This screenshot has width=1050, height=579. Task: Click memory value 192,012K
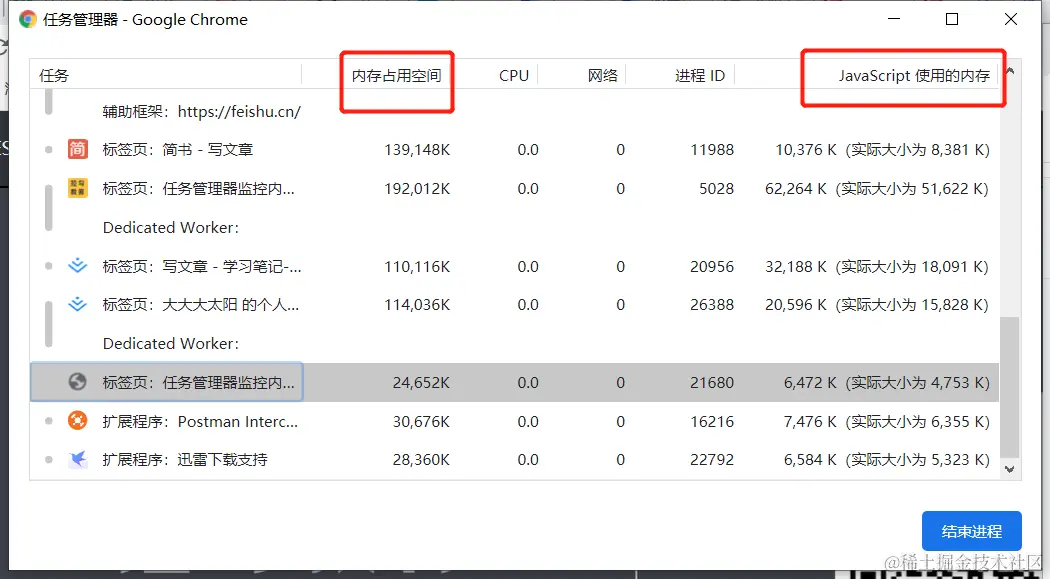(417, 189)
